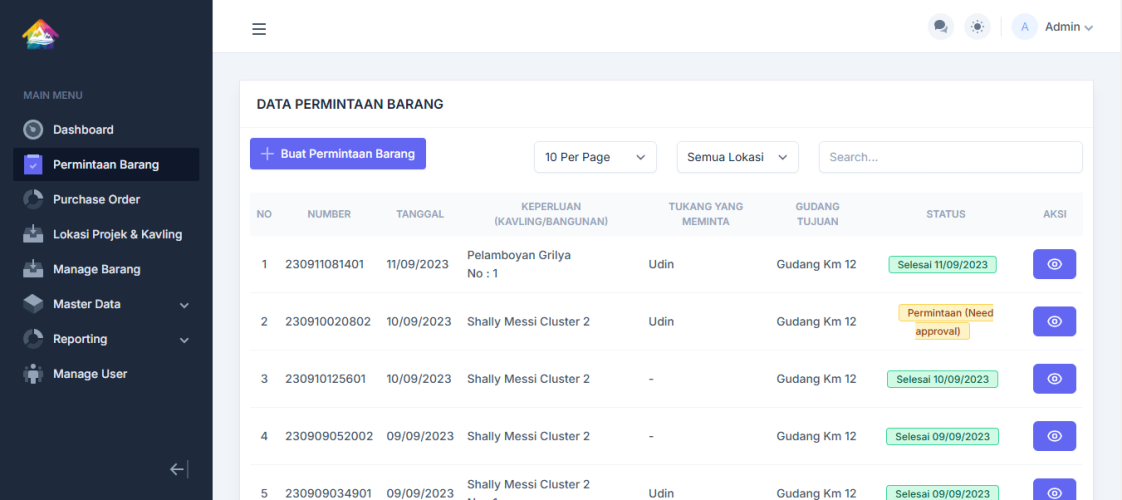The image size is (1122, 500).
Task: Click the Dashboard sidebar icon
Action: click(33, 130)
